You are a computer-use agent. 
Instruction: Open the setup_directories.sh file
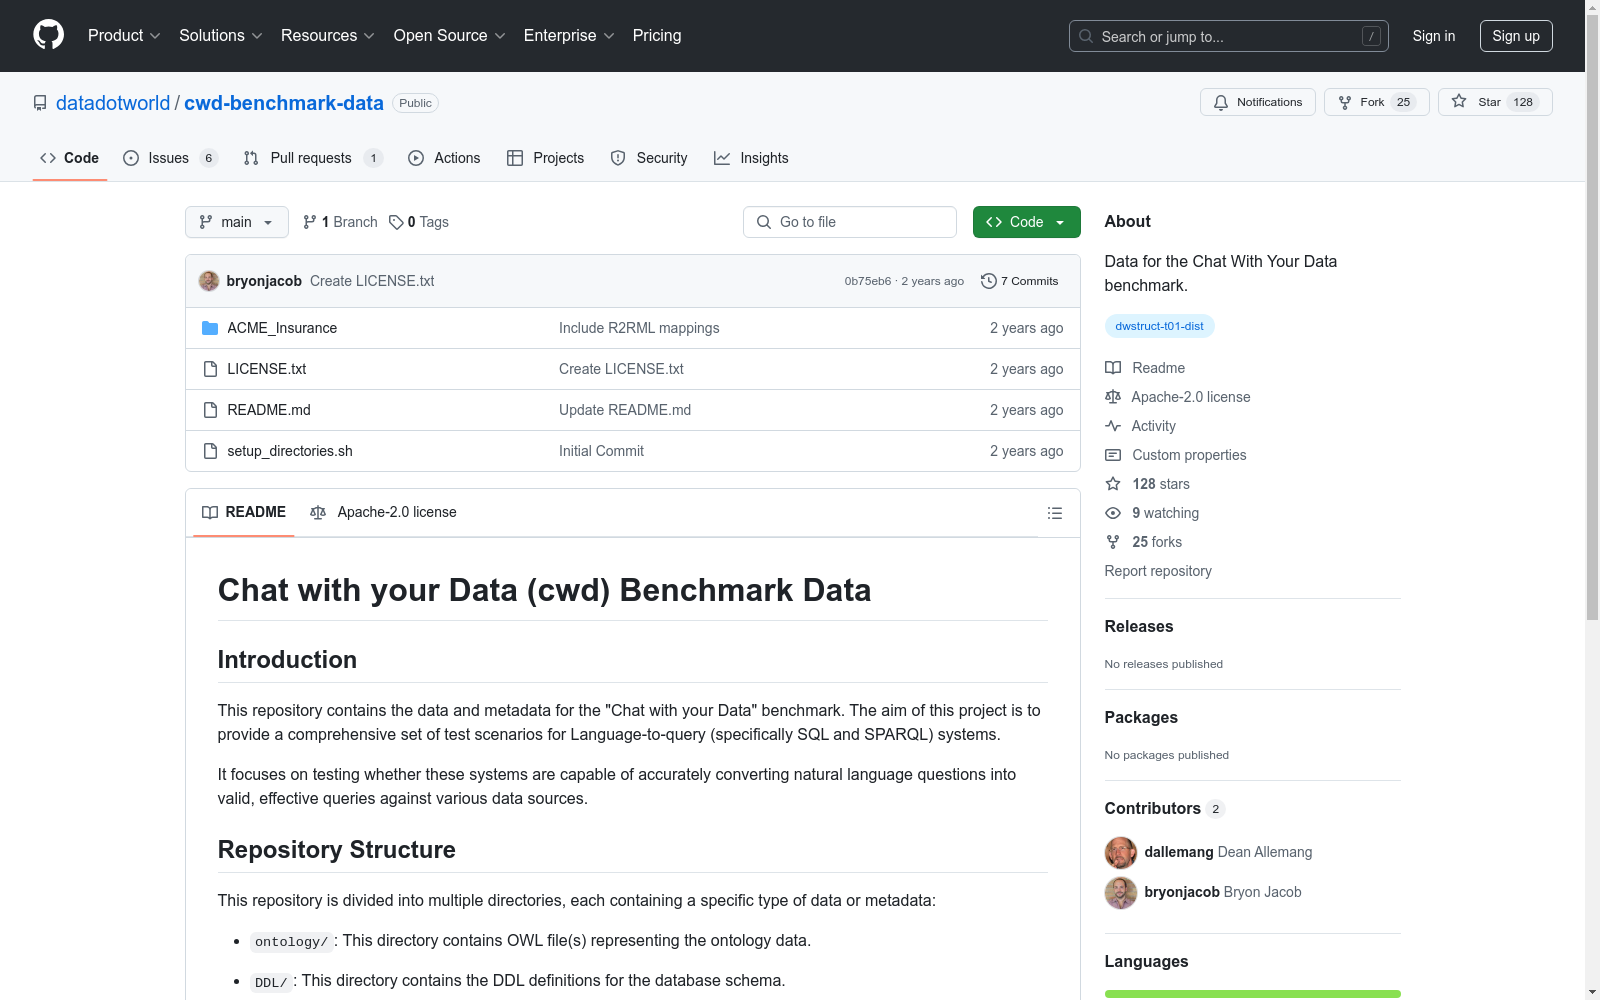290,451
